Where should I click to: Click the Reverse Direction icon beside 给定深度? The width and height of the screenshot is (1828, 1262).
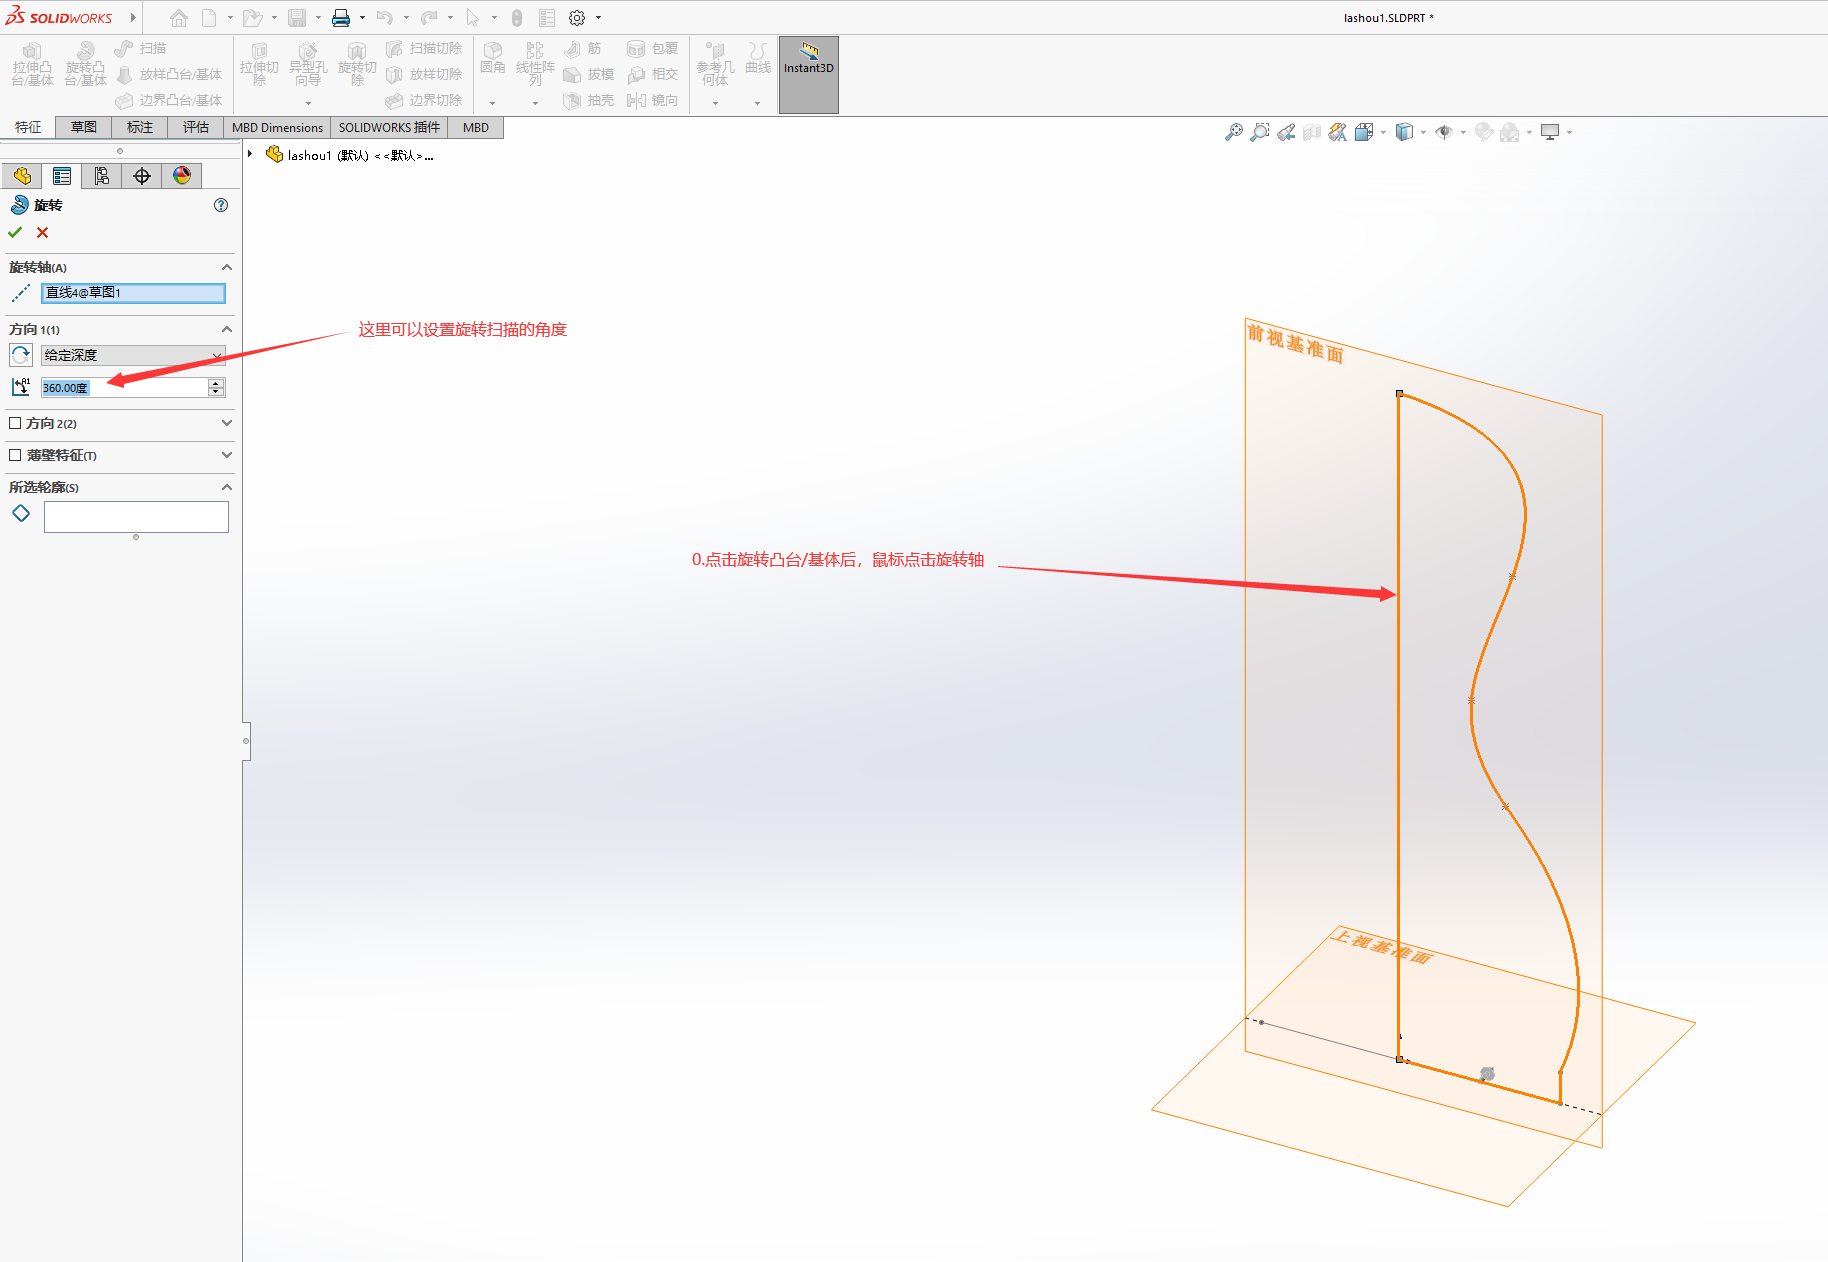(20, 355)
